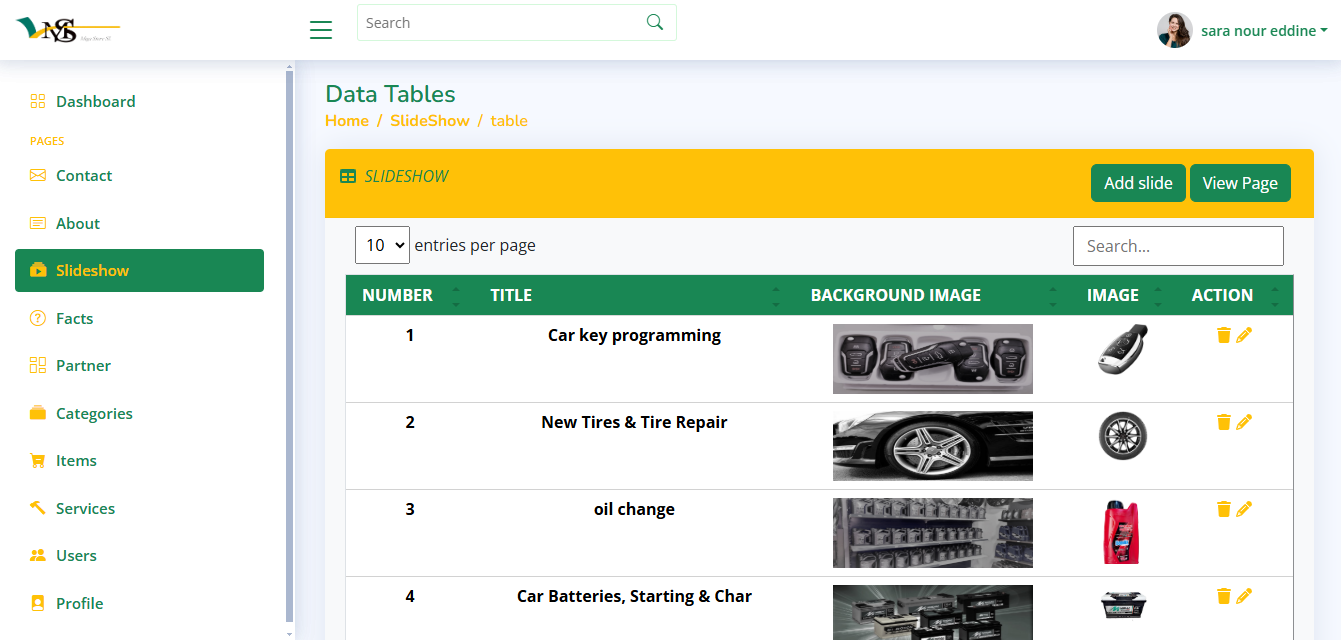Viewport: 1341px width, 640px height.
Task: Sort table by the Number column
Action: coord(397,295)
